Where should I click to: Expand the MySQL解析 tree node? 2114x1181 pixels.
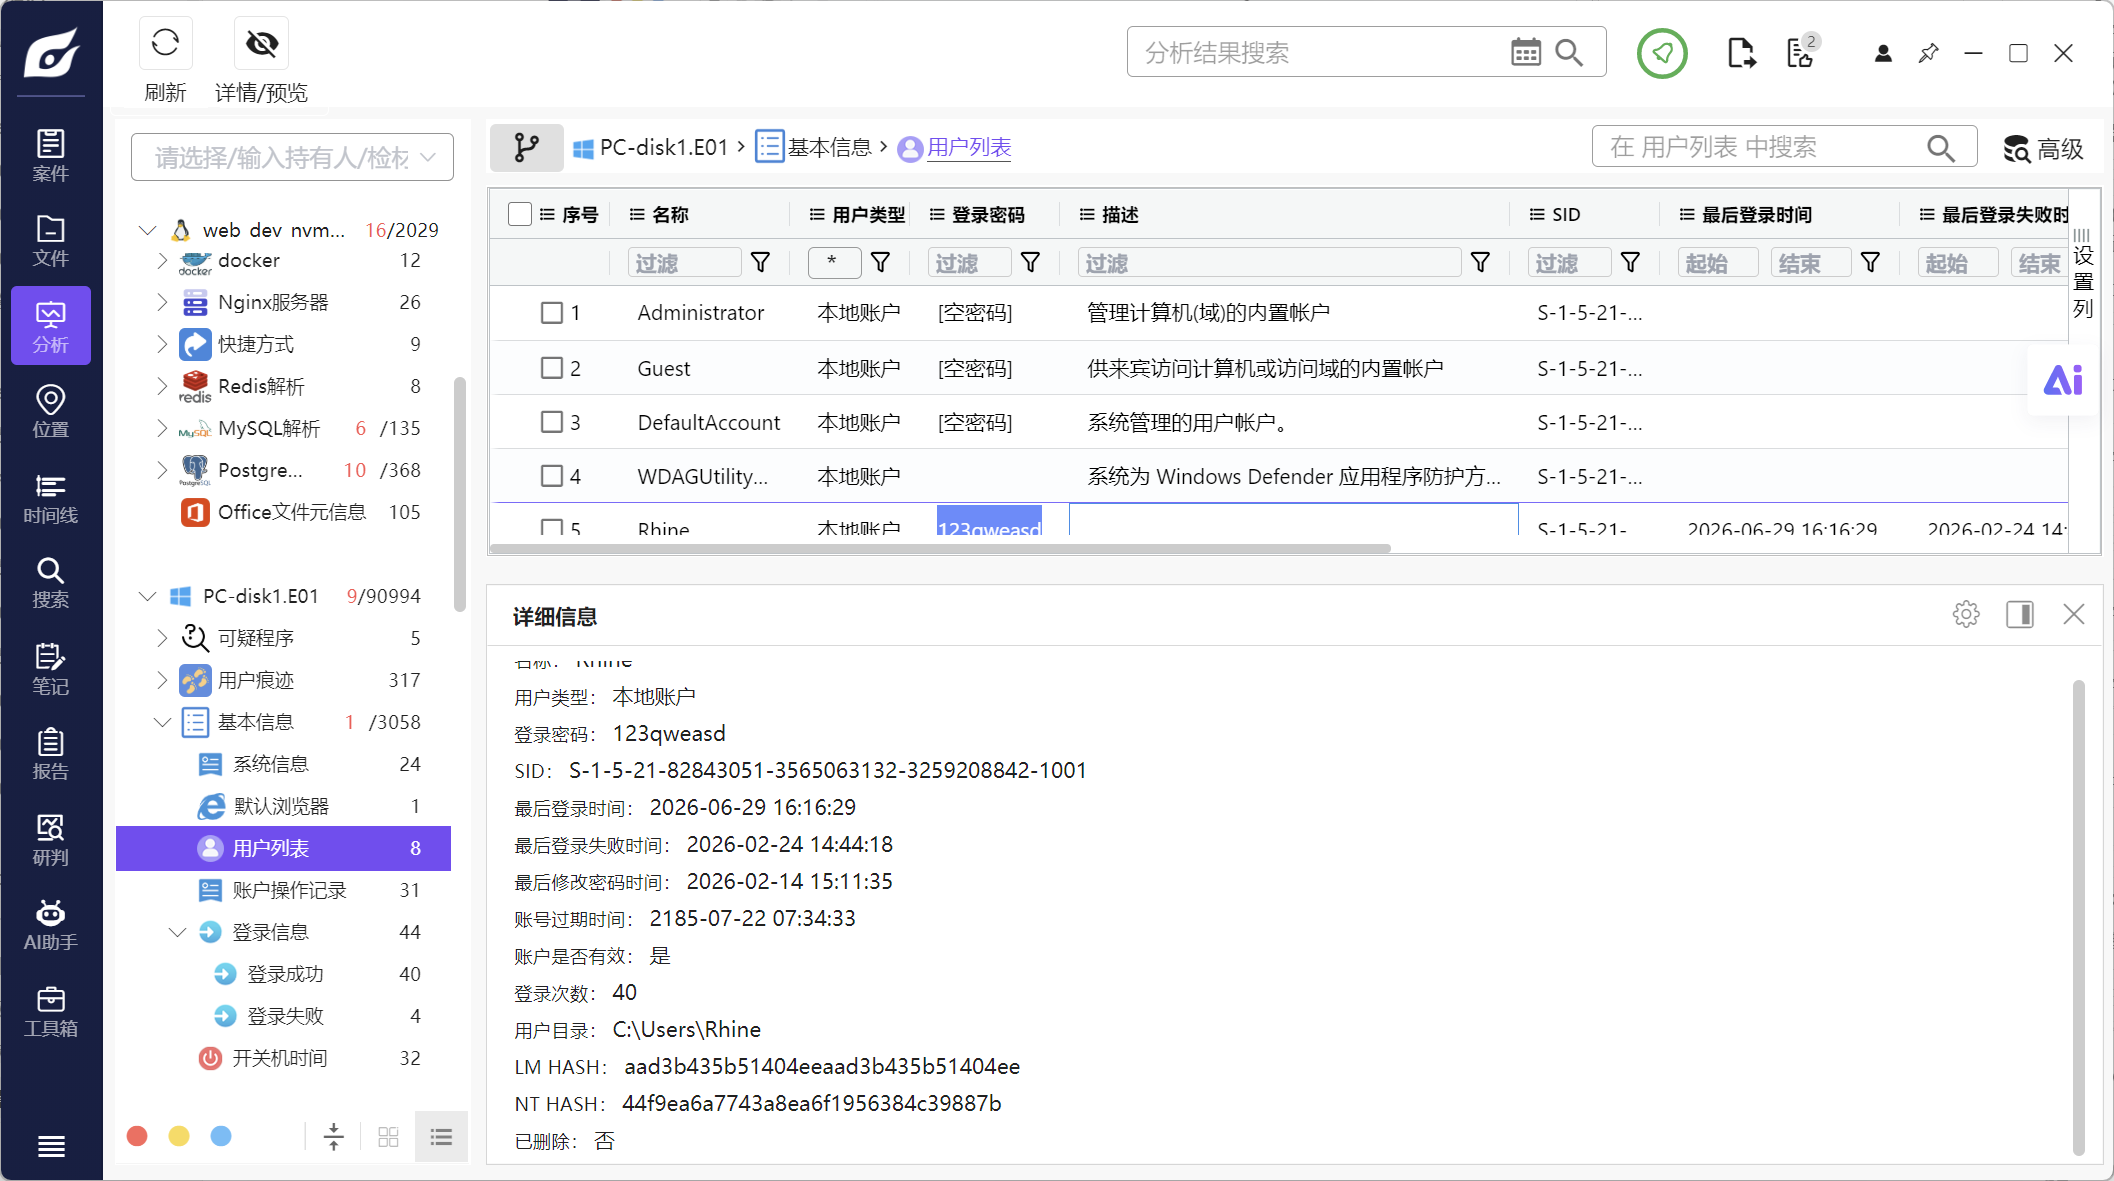[x=162, y=428]
